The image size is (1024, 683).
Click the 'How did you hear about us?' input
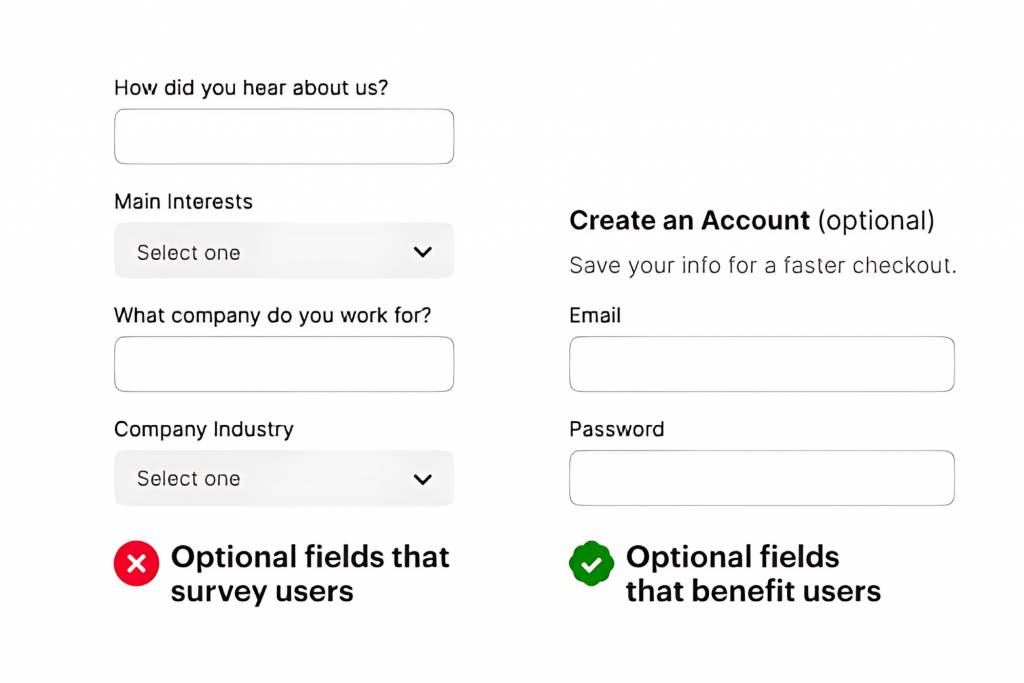click(x=284, y=136)
